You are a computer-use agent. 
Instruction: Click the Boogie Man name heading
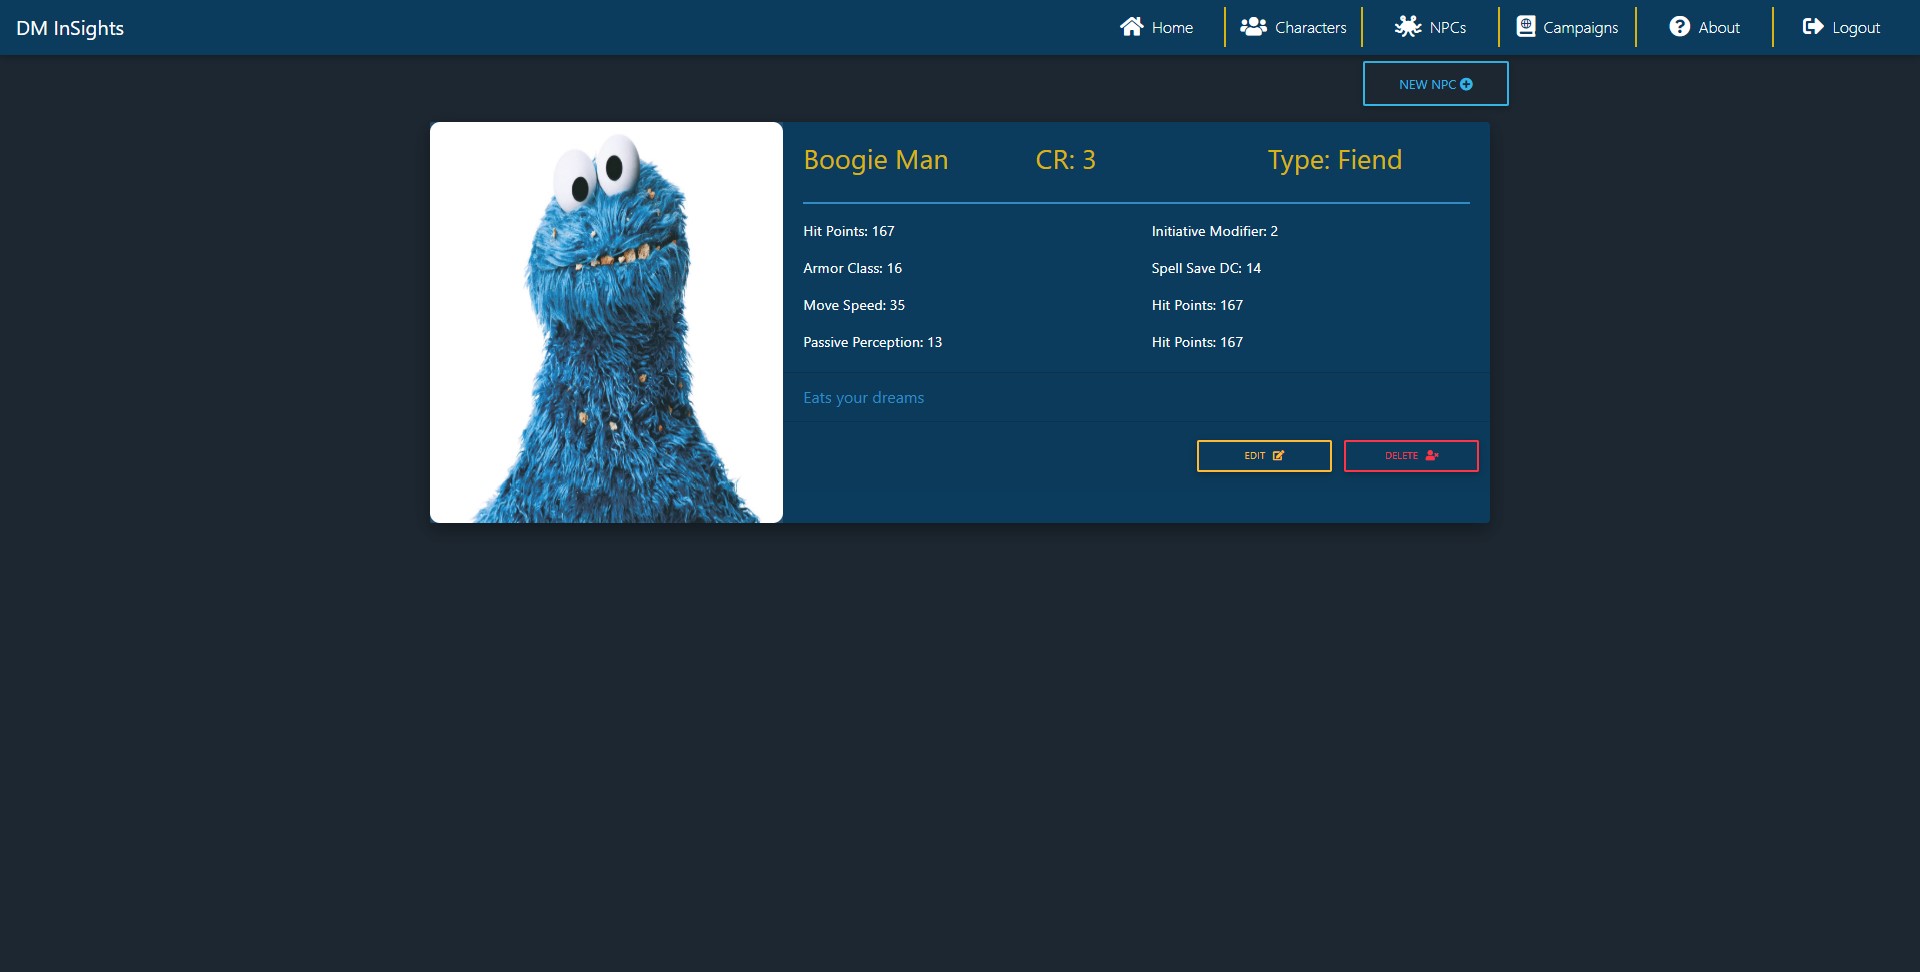(876, 160)
